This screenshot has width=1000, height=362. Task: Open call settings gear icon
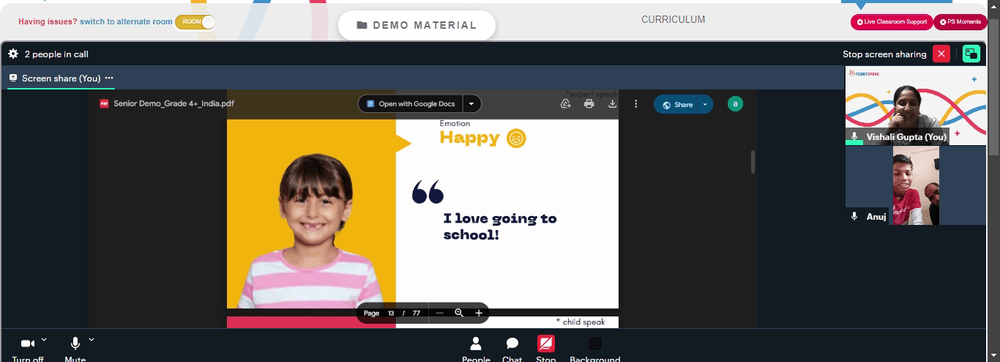tap(13, 54)
